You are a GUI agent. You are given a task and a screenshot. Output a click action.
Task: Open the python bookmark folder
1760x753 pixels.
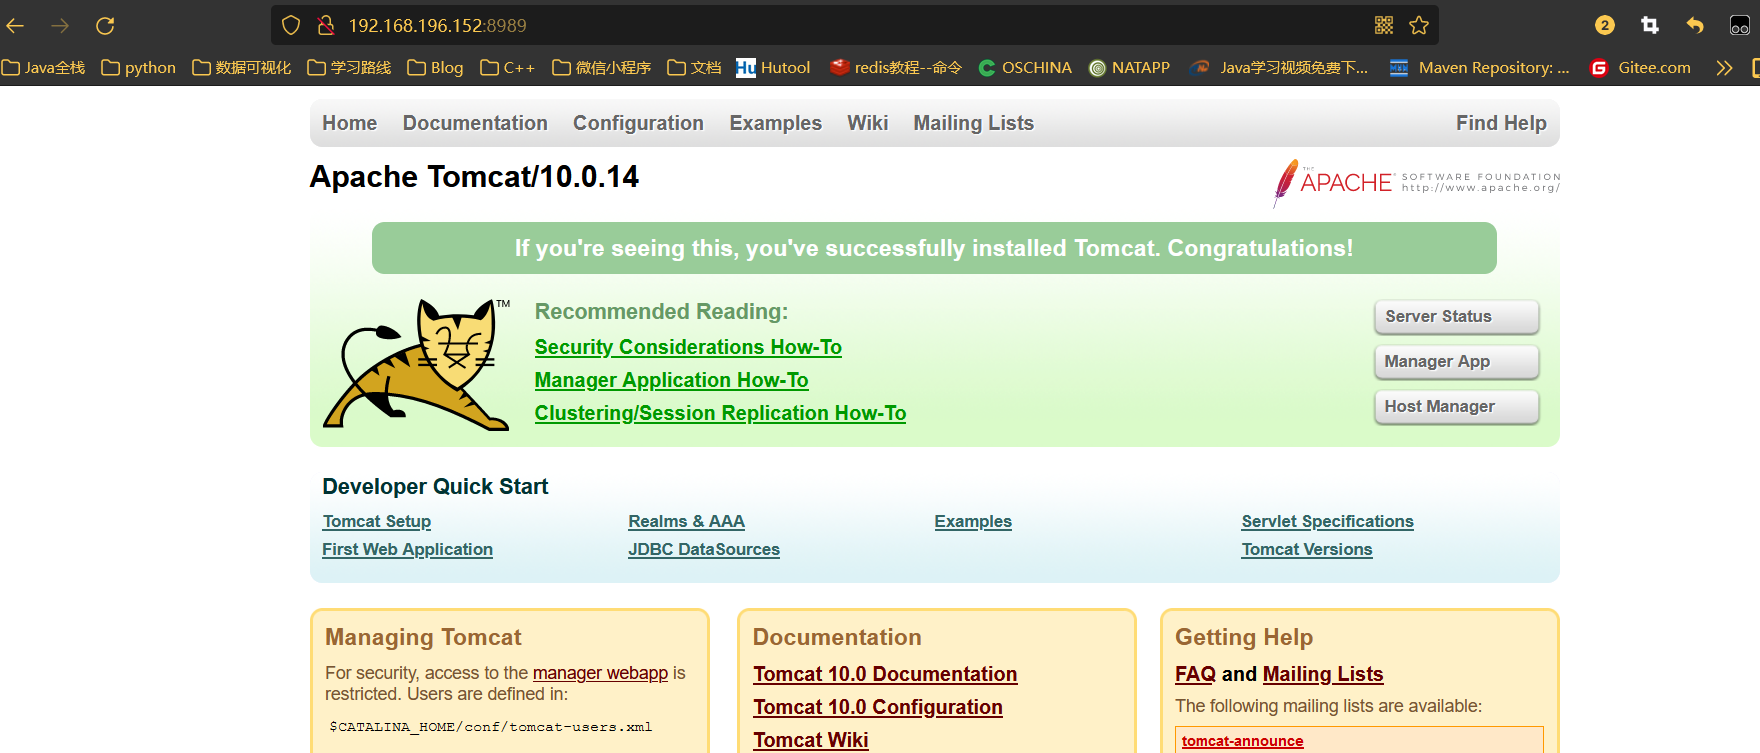[x=139, y=68]
